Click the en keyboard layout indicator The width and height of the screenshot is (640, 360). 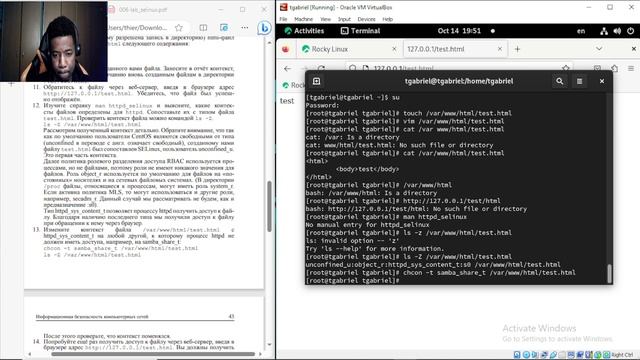point(581,31)
